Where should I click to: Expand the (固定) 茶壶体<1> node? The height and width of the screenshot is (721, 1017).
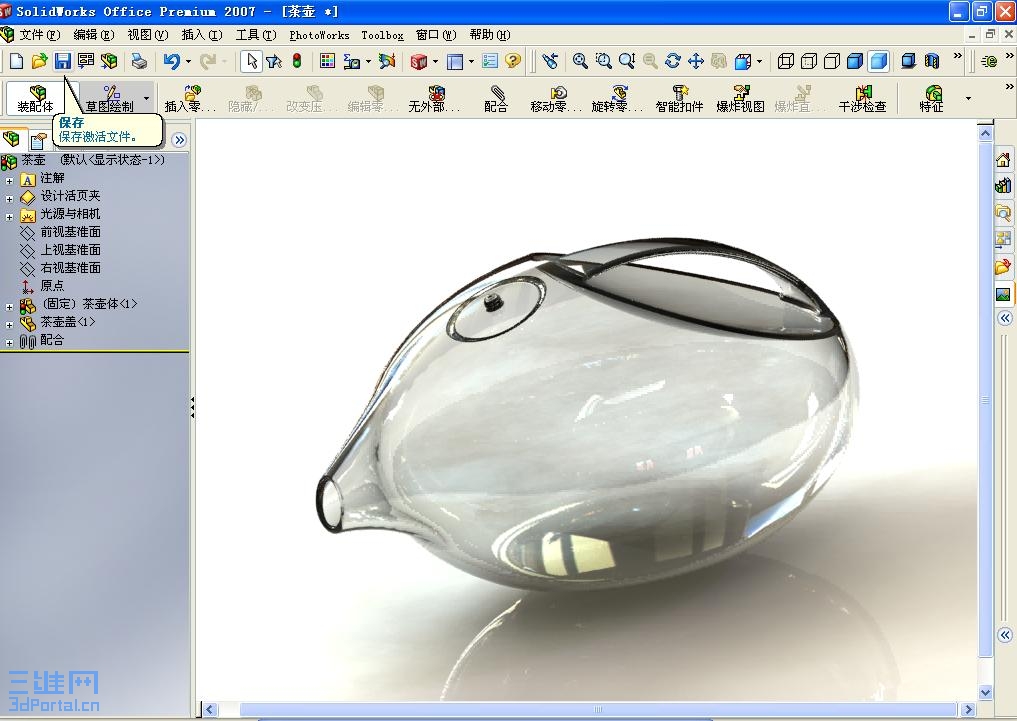9,307
